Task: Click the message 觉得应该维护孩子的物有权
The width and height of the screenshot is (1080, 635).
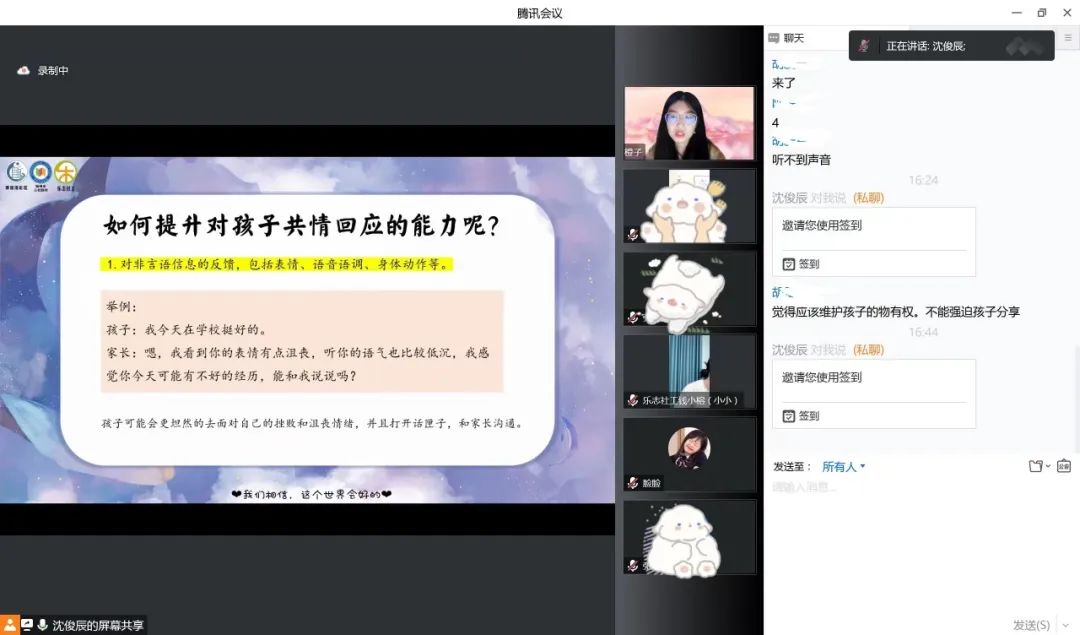Action: 895,312
